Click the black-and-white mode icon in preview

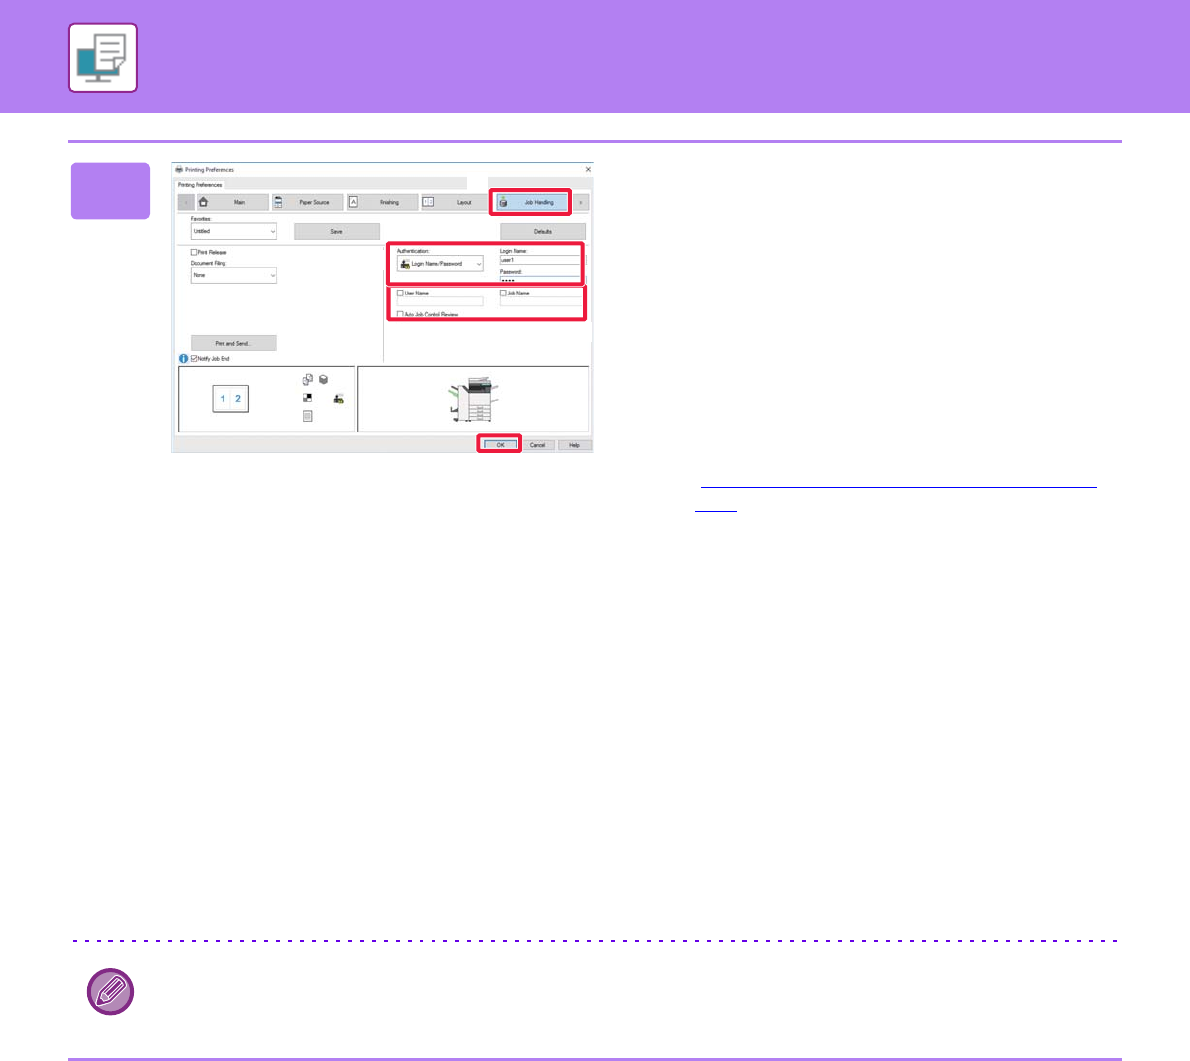tap(307, 398)
